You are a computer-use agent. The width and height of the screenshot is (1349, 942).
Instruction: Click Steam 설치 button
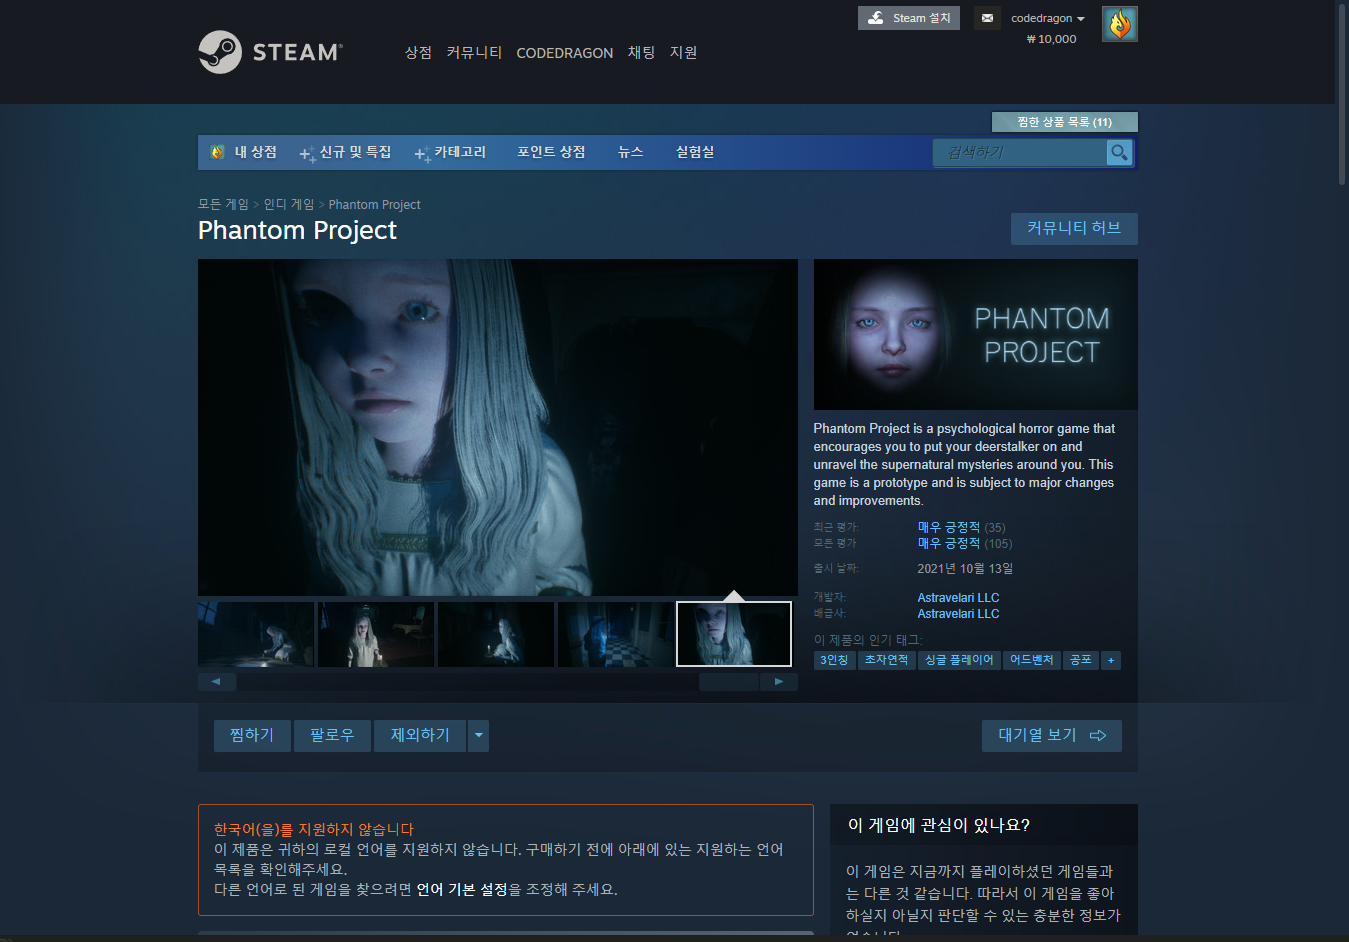[x=909, y=18]
